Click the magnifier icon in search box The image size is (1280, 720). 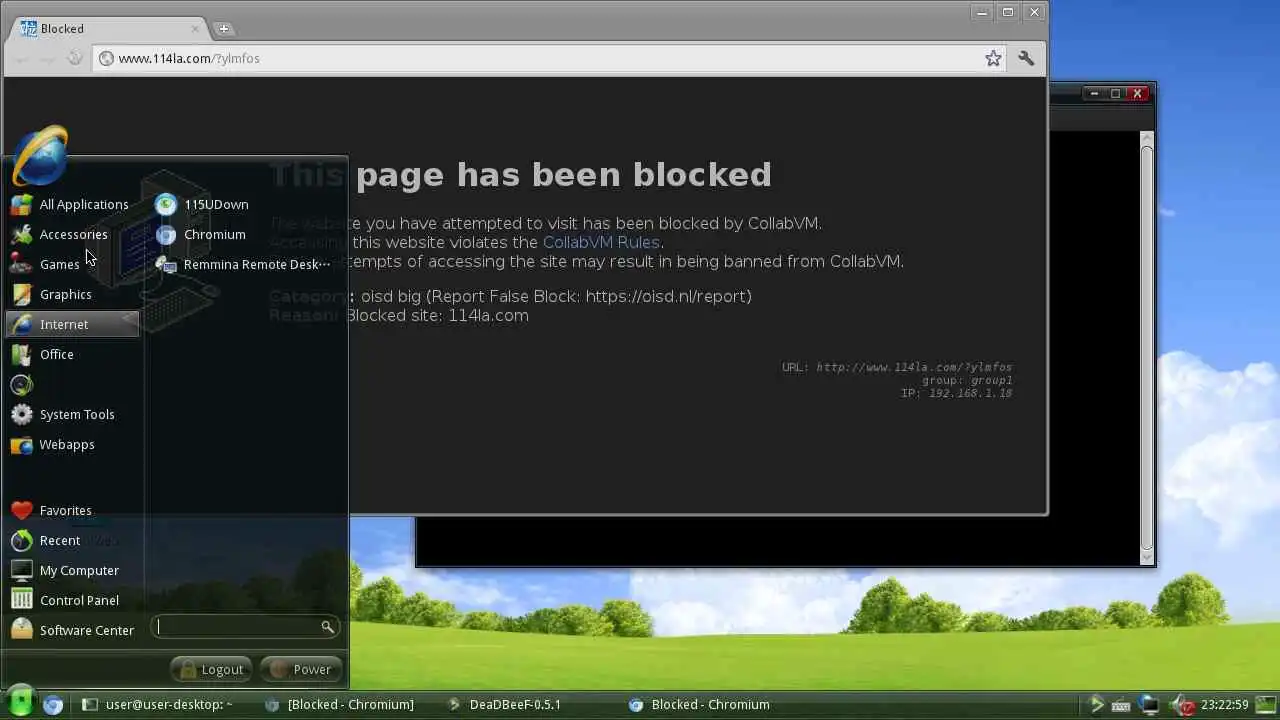[327, 627]
